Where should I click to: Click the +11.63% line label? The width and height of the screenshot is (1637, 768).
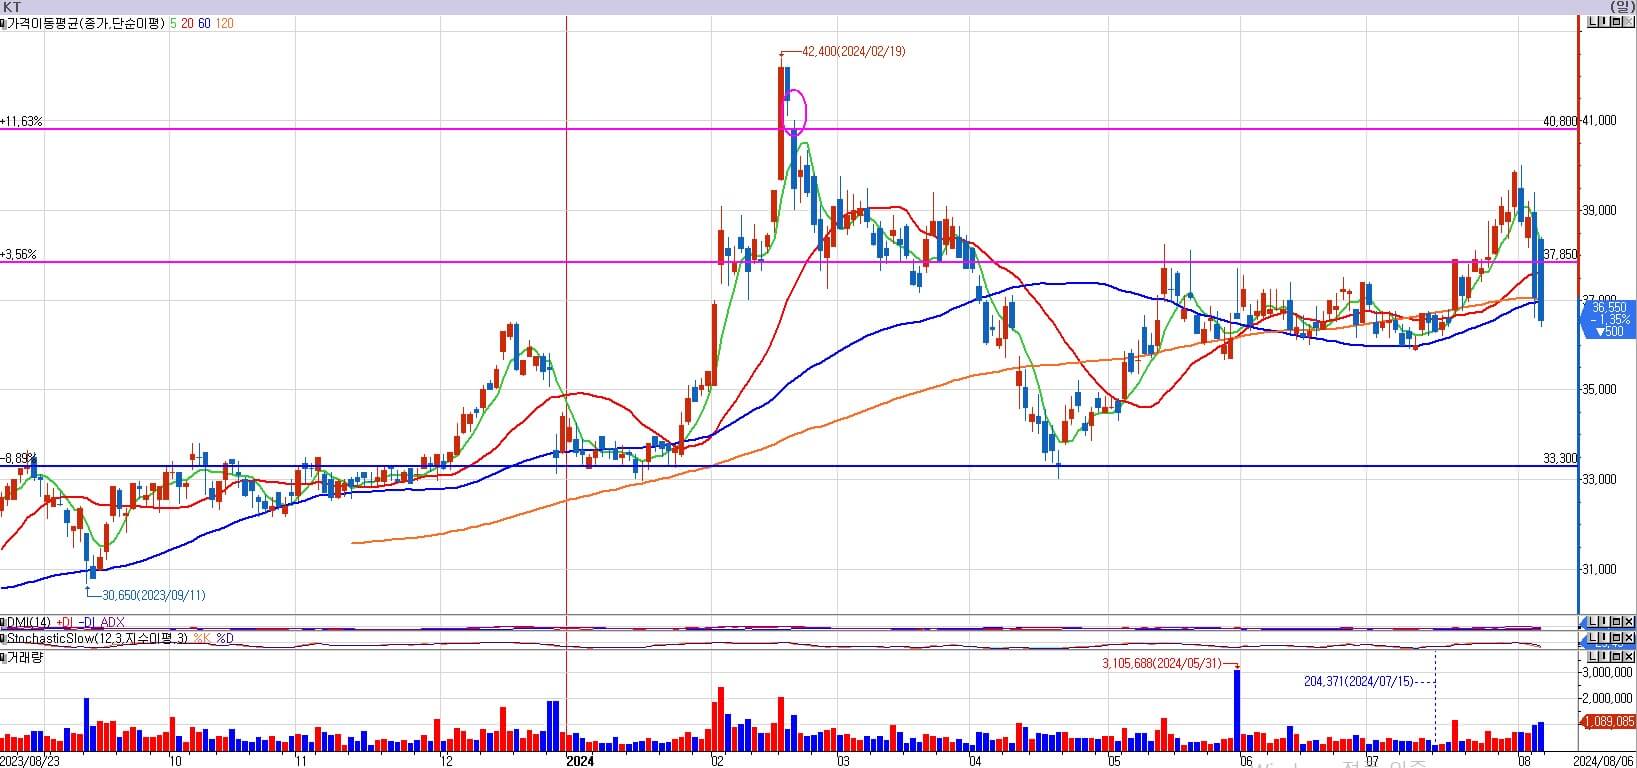pyautogui.click(x=21, y=121)
